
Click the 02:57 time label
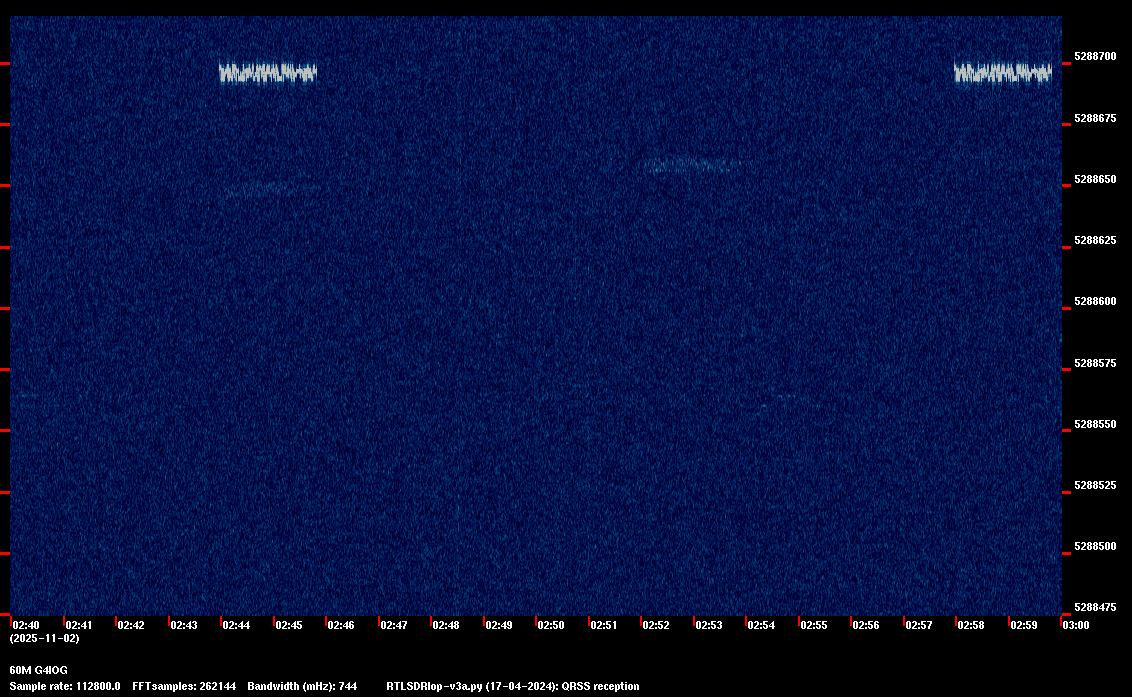[x=918, y=625]
